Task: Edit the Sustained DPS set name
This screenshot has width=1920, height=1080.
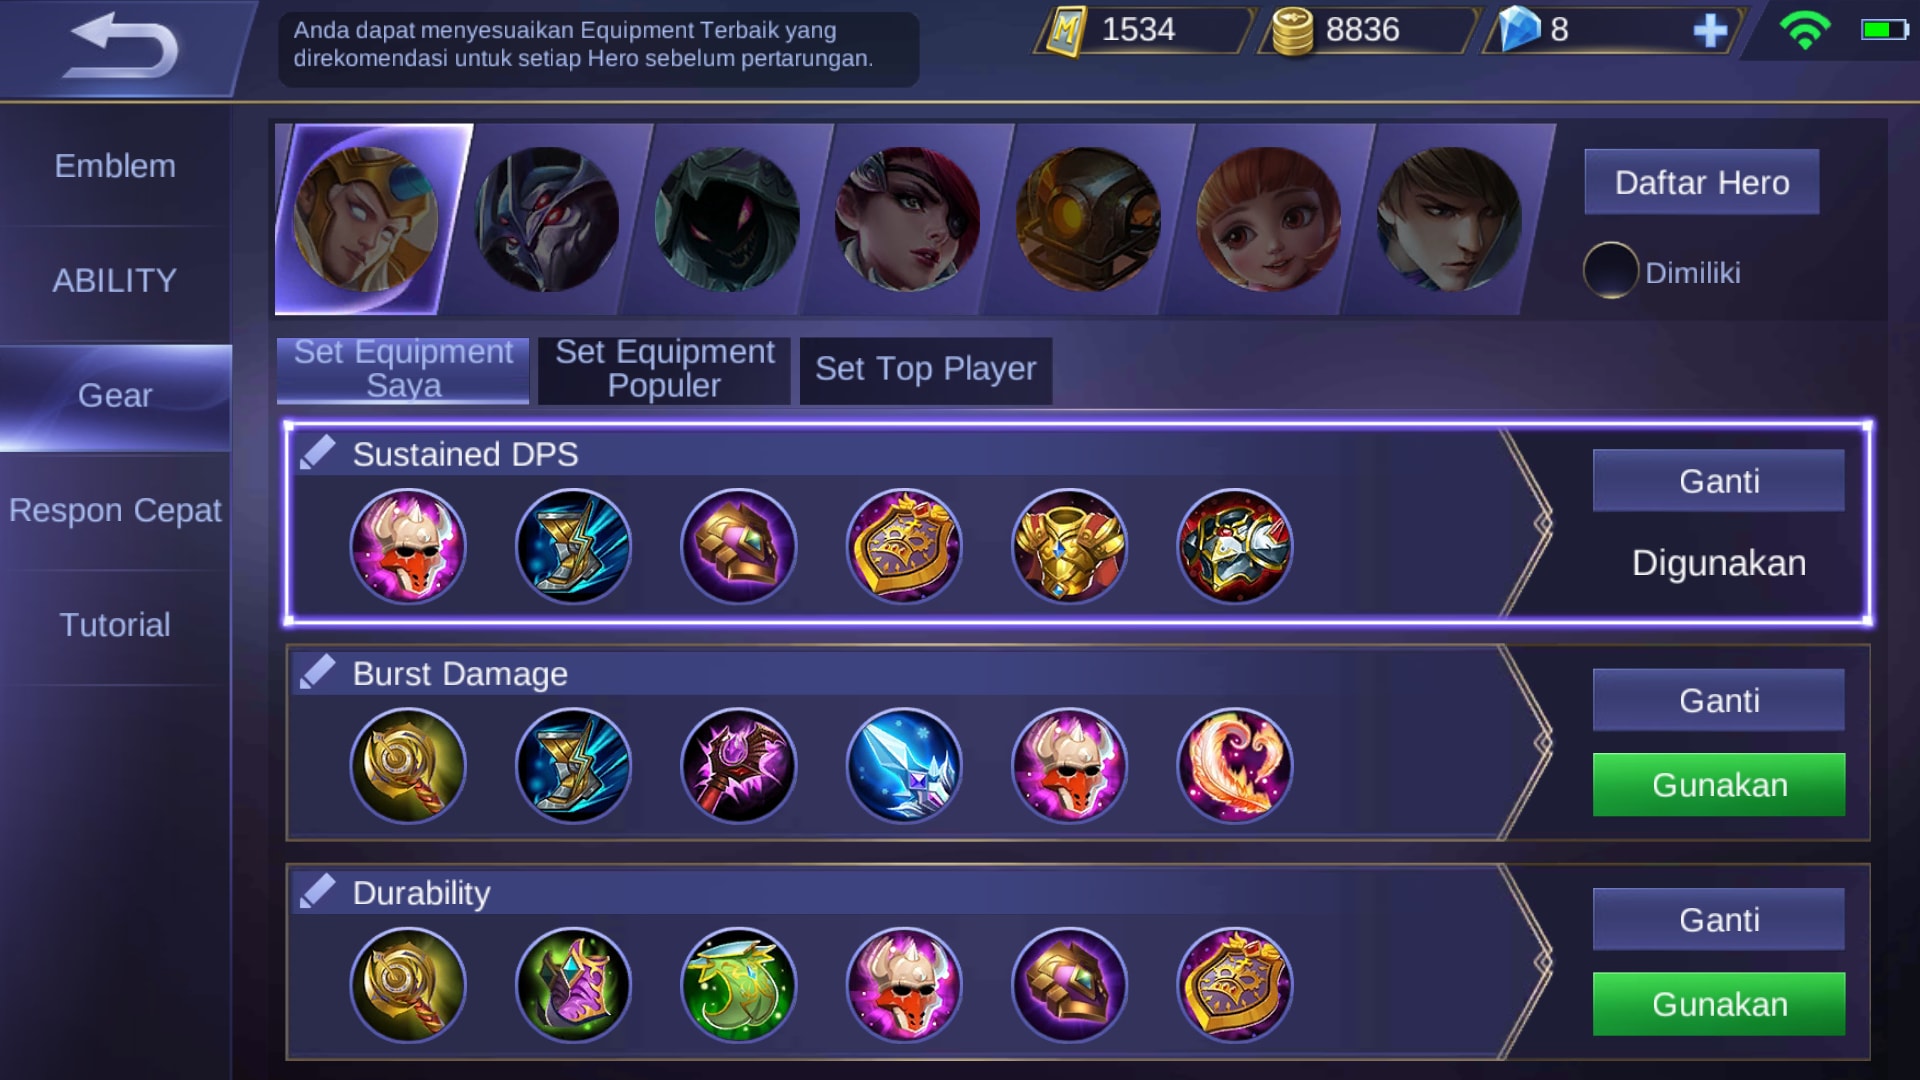Action: tap(318, 453)
